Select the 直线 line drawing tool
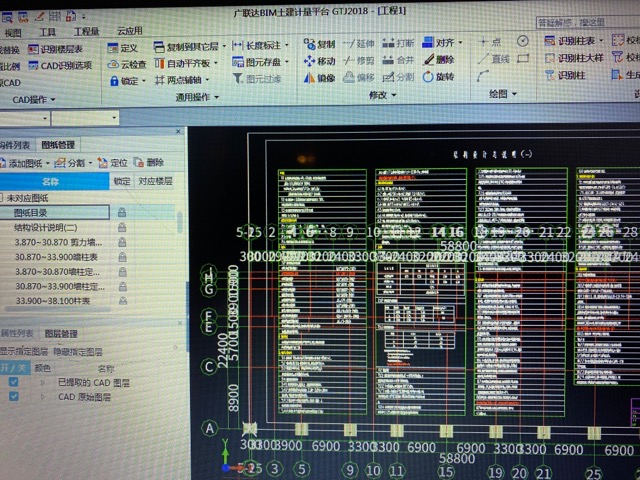 pos(494,59)
